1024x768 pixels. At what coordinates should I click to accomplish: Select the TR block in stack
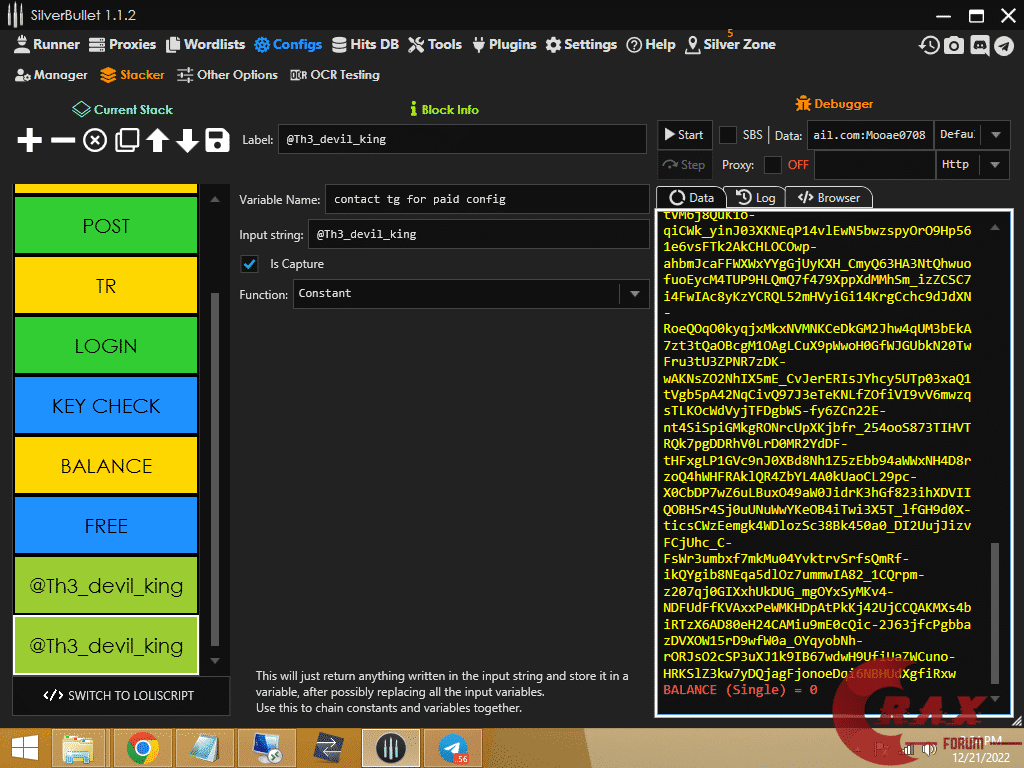106,285
